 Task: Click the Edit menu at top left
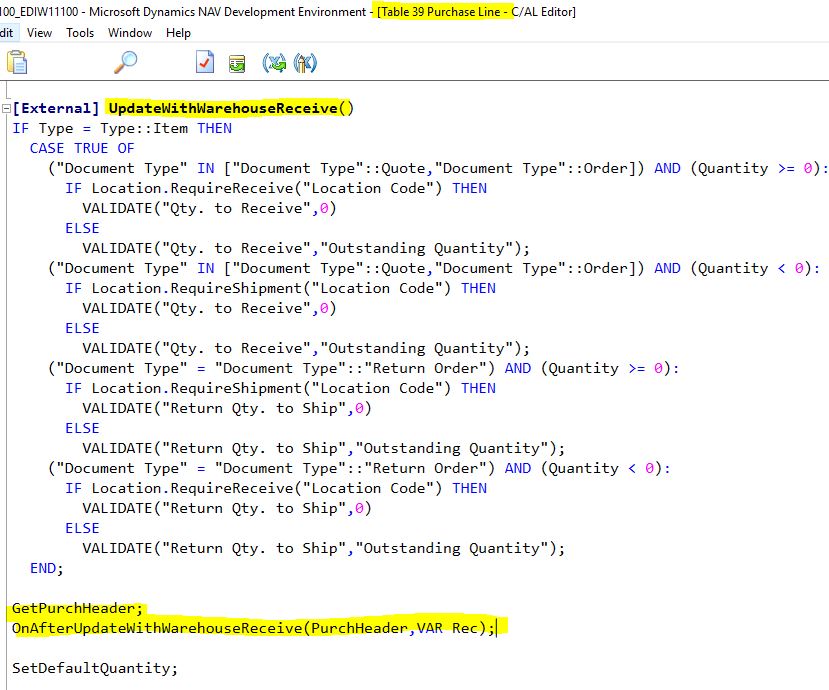(x=8, y=32)
